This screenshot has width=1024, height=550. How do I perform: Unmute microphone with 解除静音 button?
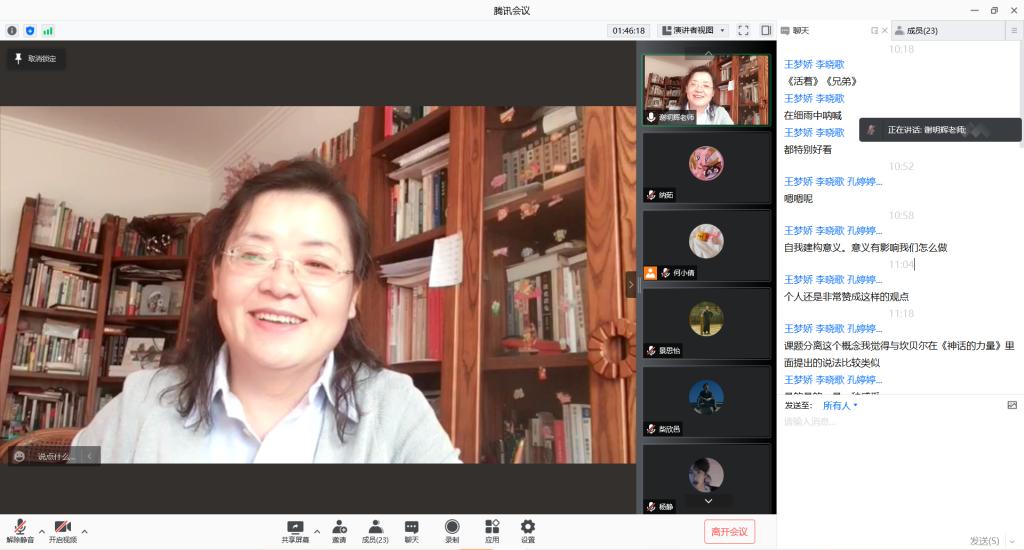pos(19,531)
